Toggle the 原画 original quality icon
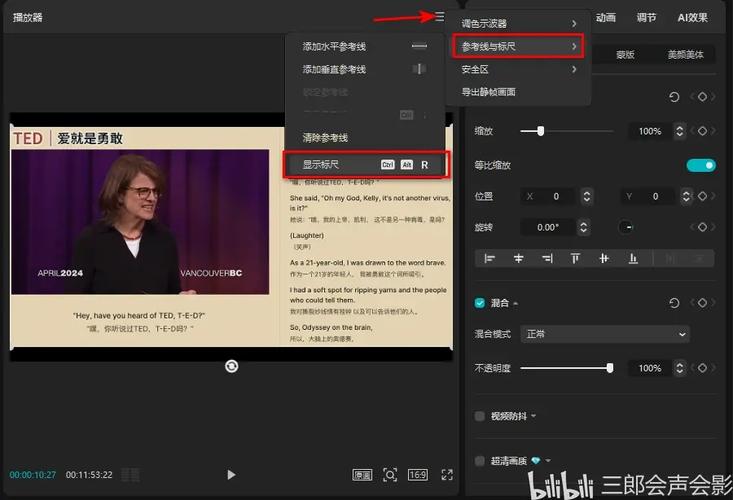733x500 pixels. (x=362, y=475)
